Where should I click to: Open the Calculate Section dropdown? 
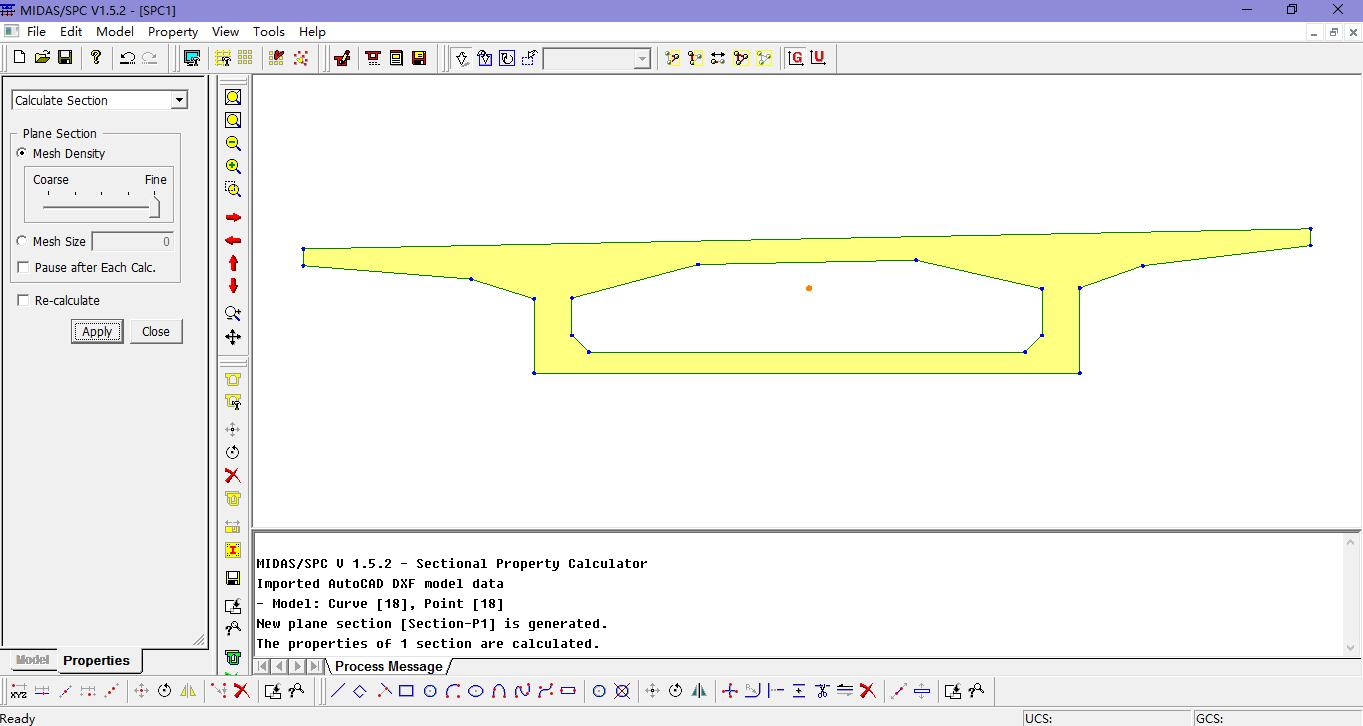pos(179,100)
